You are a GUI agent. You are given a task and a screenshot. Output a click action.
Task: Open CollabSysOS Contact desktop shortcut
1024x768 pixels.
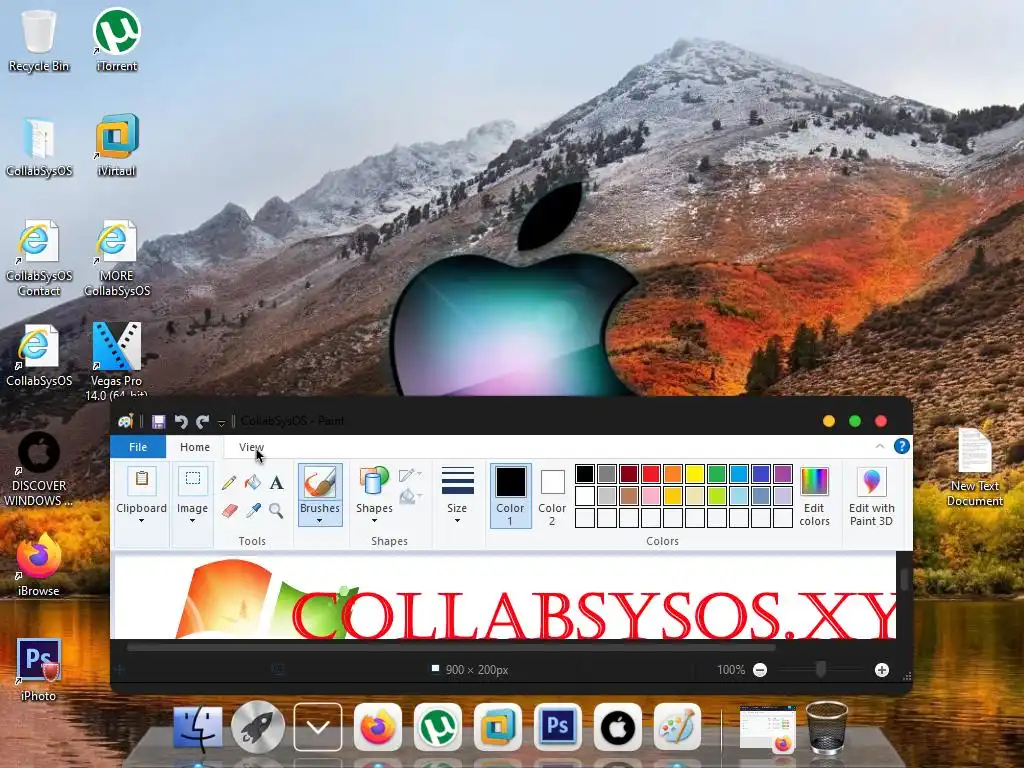coord(39,259)
